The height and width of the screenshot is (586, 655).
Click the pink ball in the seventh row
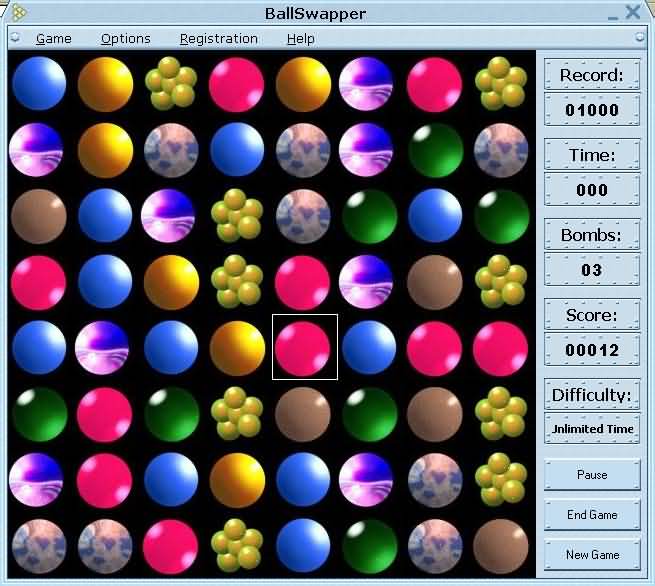pyautogui.click(x=105, y=480)
